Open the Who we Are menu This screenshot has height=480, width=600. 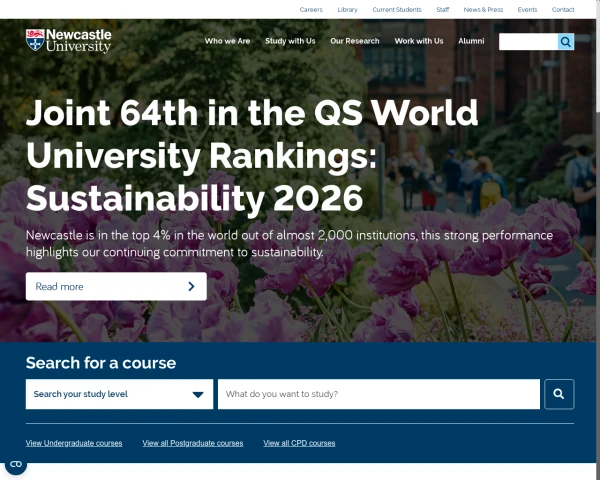[x=227, y=41]
